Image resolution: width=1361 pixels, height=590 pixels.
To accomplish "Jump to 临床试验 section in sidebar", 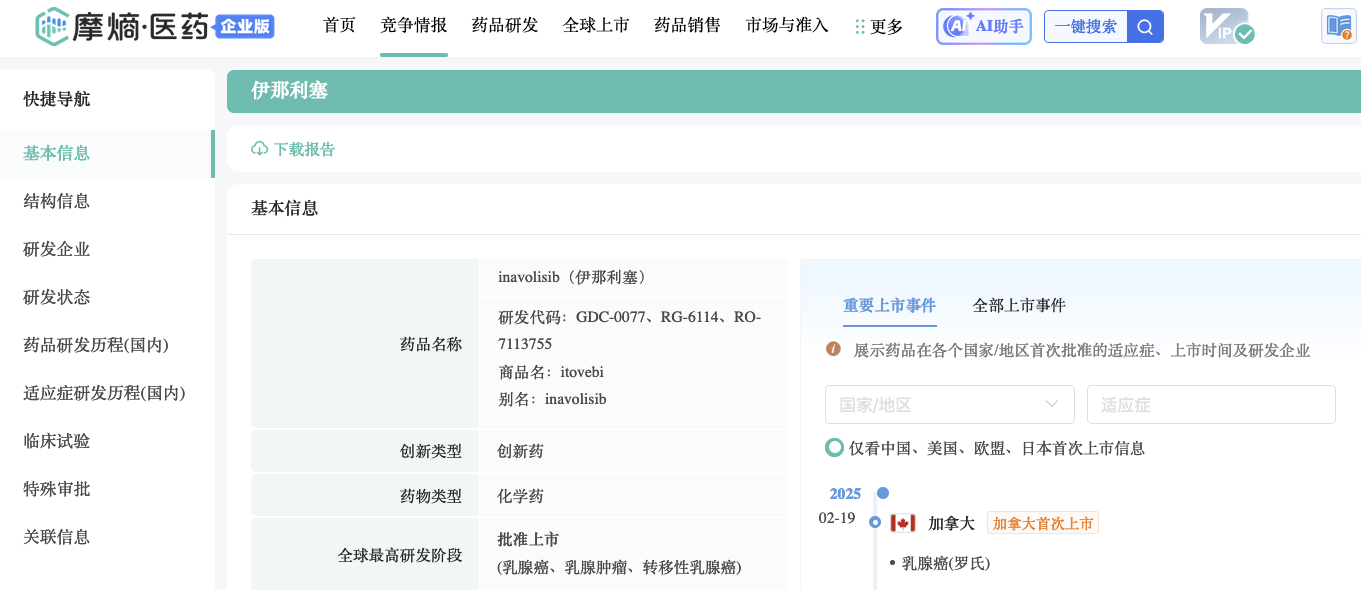I will tap(57, 441).
